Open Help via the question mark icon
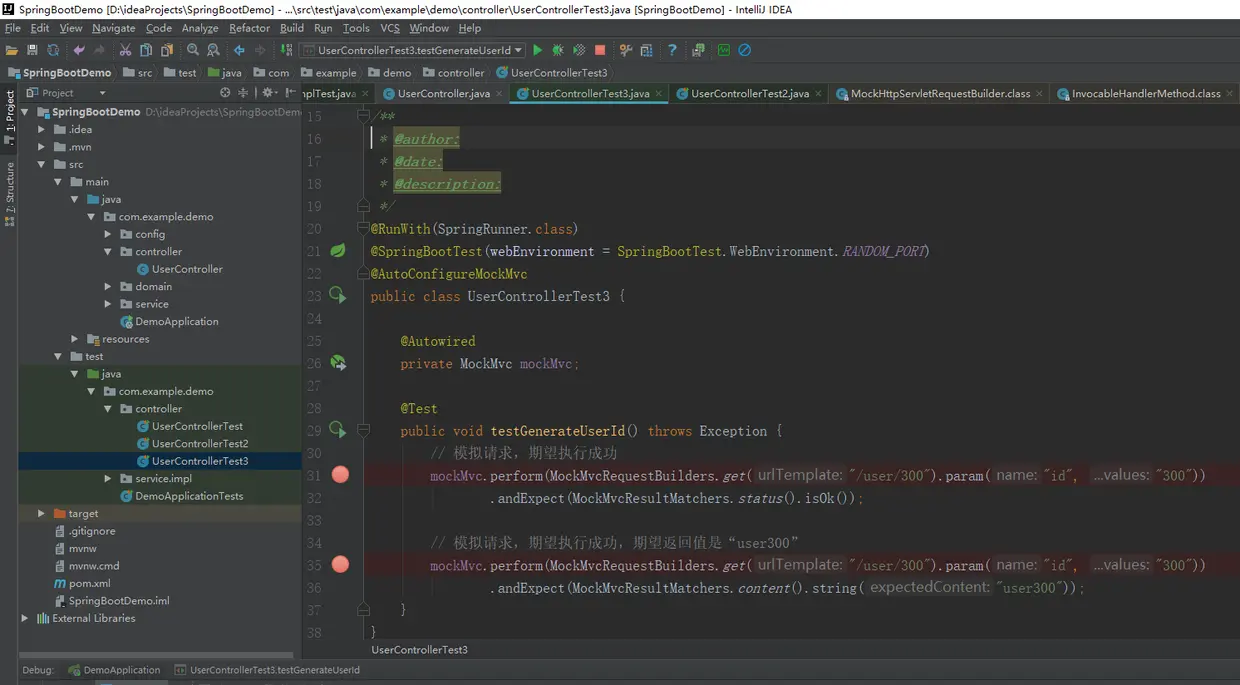This screenshot has width=1240, height=685. [672, 50]
